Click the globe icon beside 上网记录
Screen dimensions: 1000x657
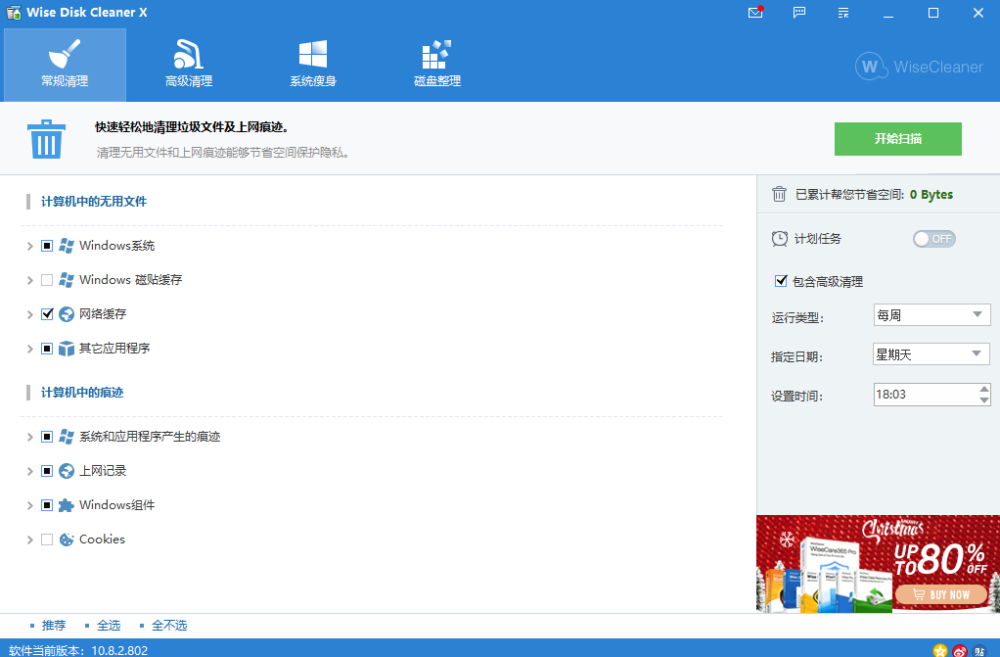tap(66, 471)
